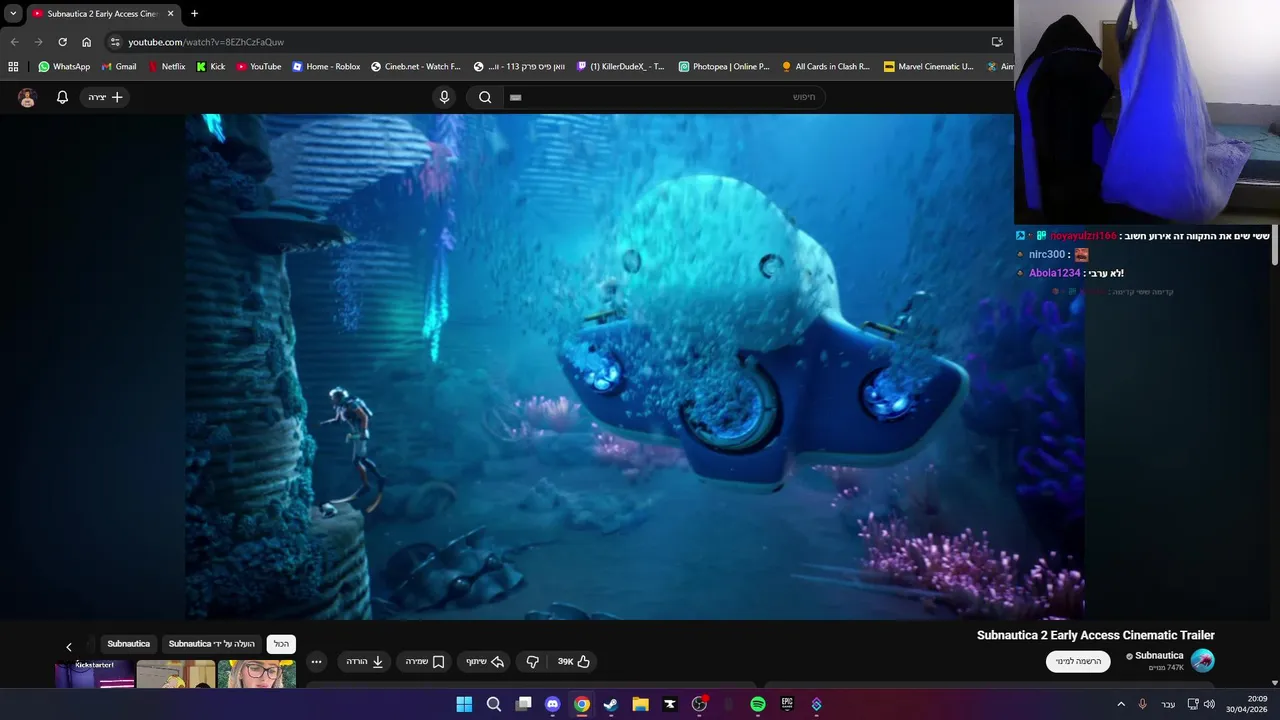Open the Kick bookmark
Screen dimensions: 1280x720
click(210, 67)
